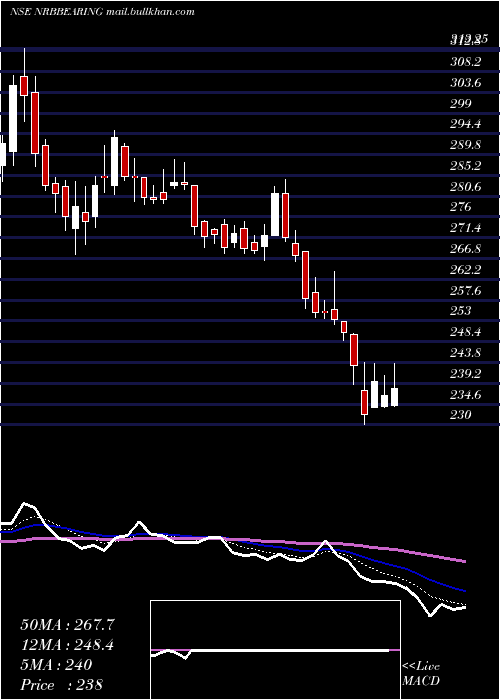The height and width of the screenshot is (700, 500).
Task: Click the 257.6 price axis label
Action: (x=465, y=291)
